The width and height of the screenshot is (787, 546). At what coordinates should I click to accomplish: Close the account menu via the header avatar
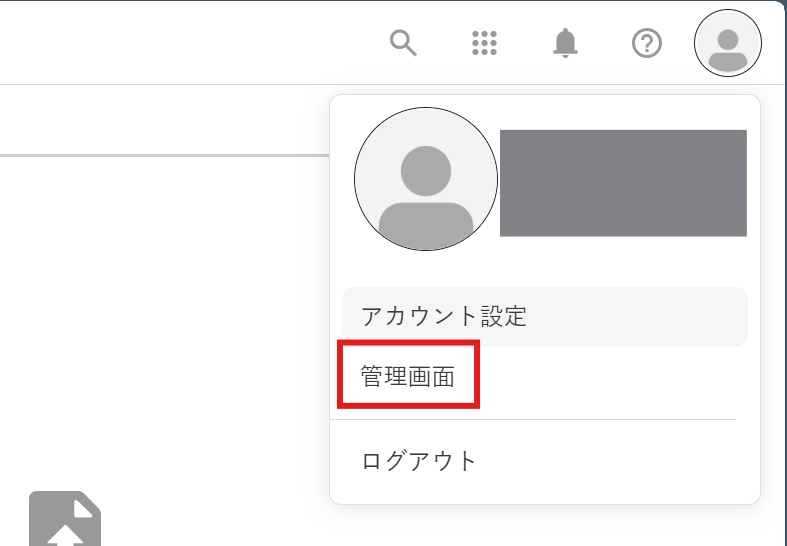tap(728, 43)
